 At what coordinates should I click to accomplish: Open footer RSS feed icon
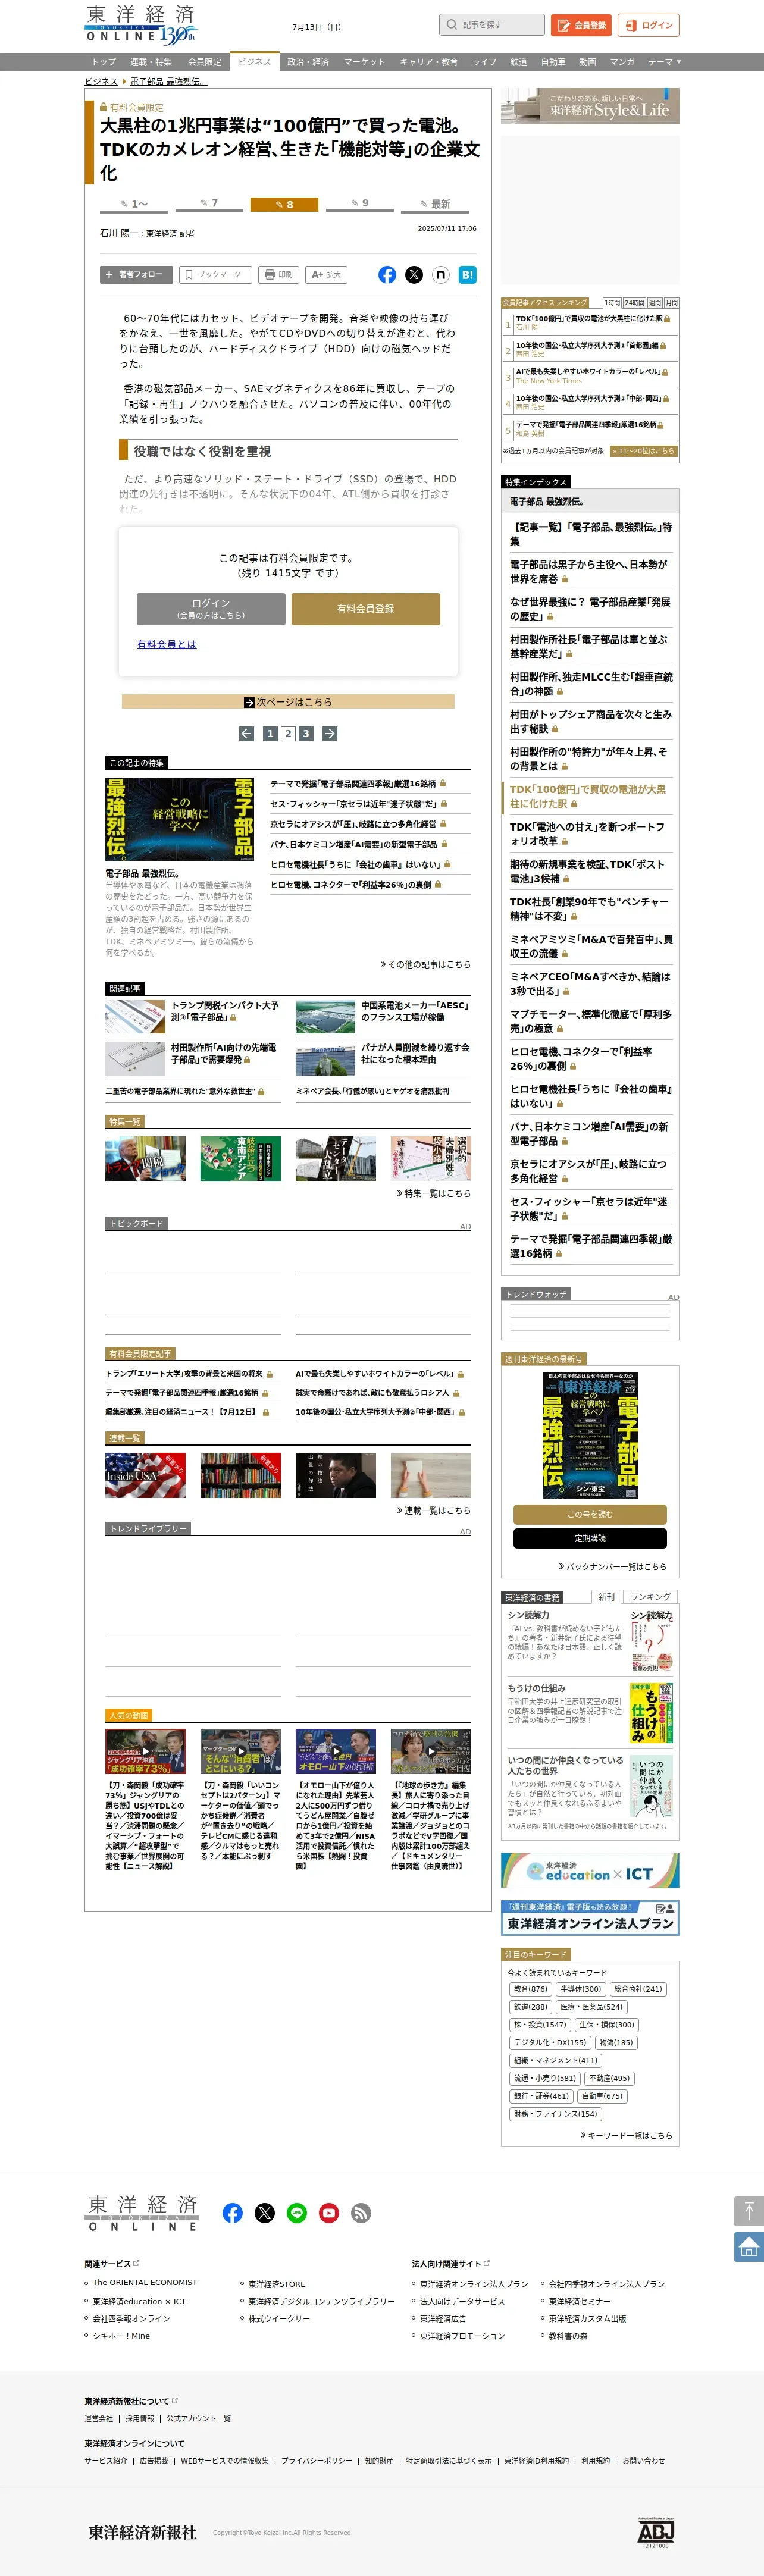(361, 2213)
